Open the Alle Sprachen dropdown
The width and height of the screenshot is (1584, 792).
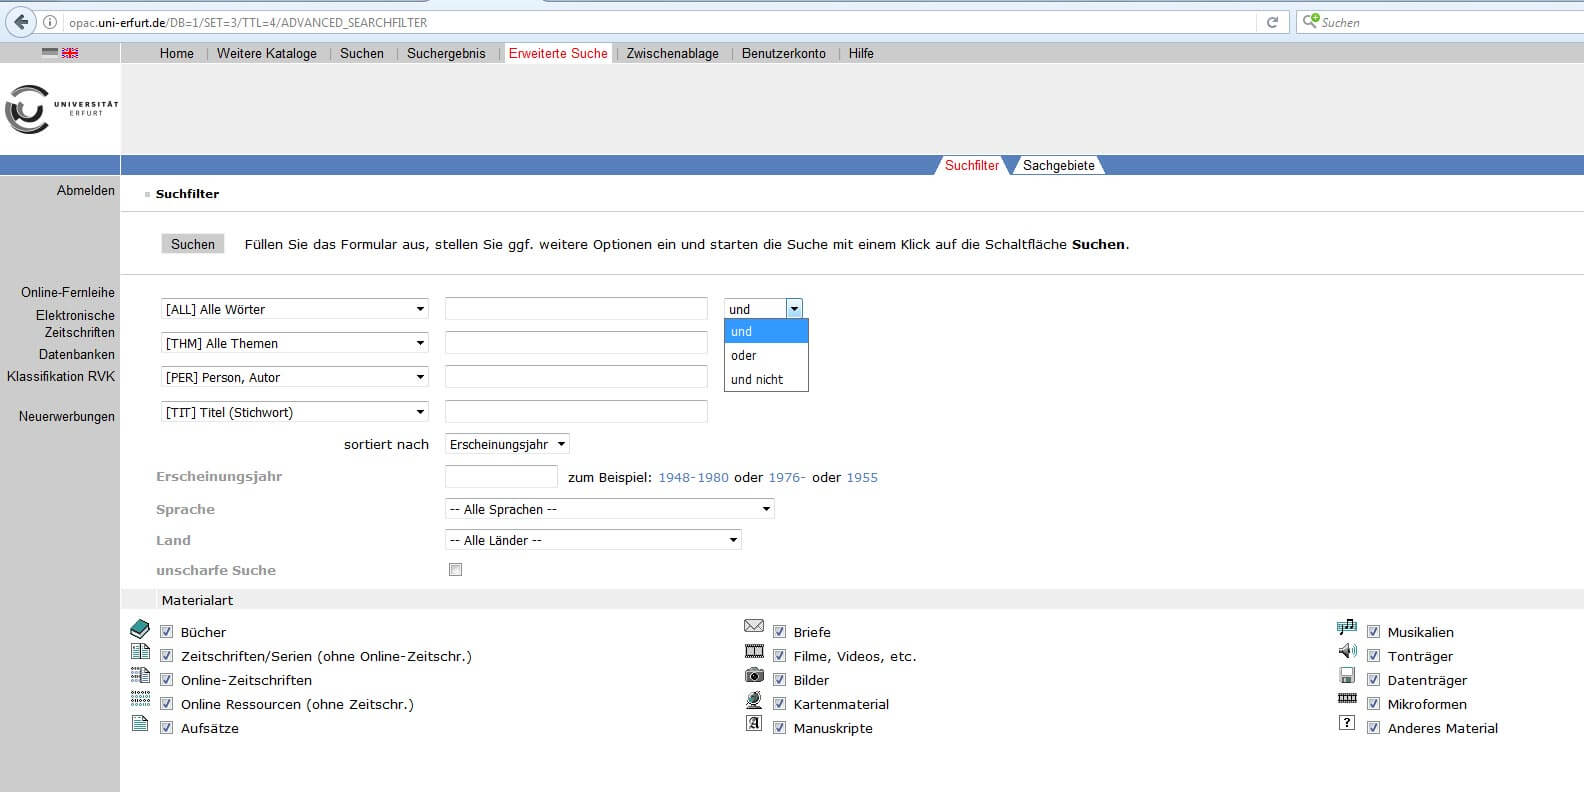point(609,509)
